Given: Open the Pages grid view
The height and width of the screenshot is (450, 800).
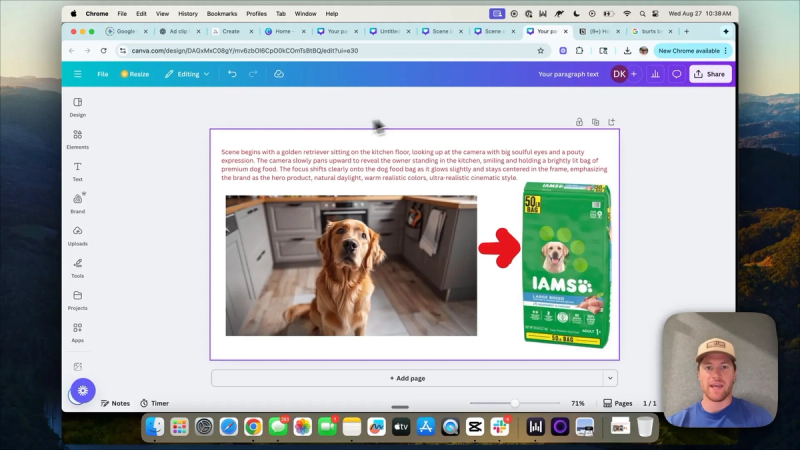Looking at the screenshot, I should point(617,403).
